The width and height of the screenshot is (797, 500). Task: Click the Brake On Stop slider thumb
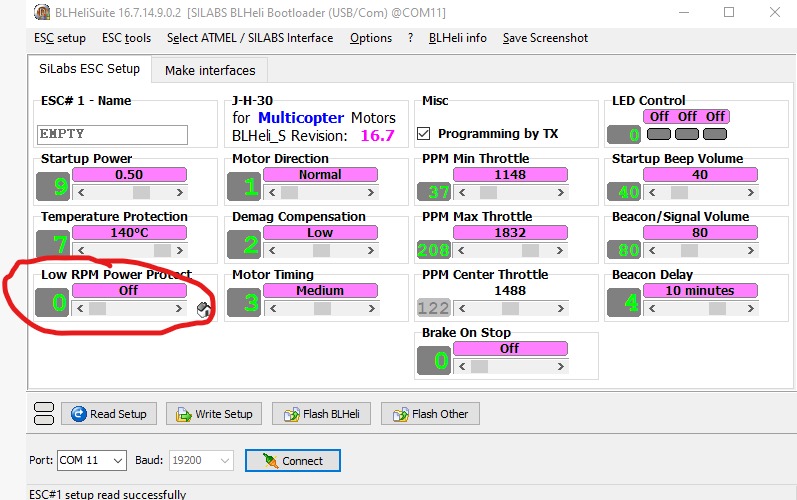479,366
